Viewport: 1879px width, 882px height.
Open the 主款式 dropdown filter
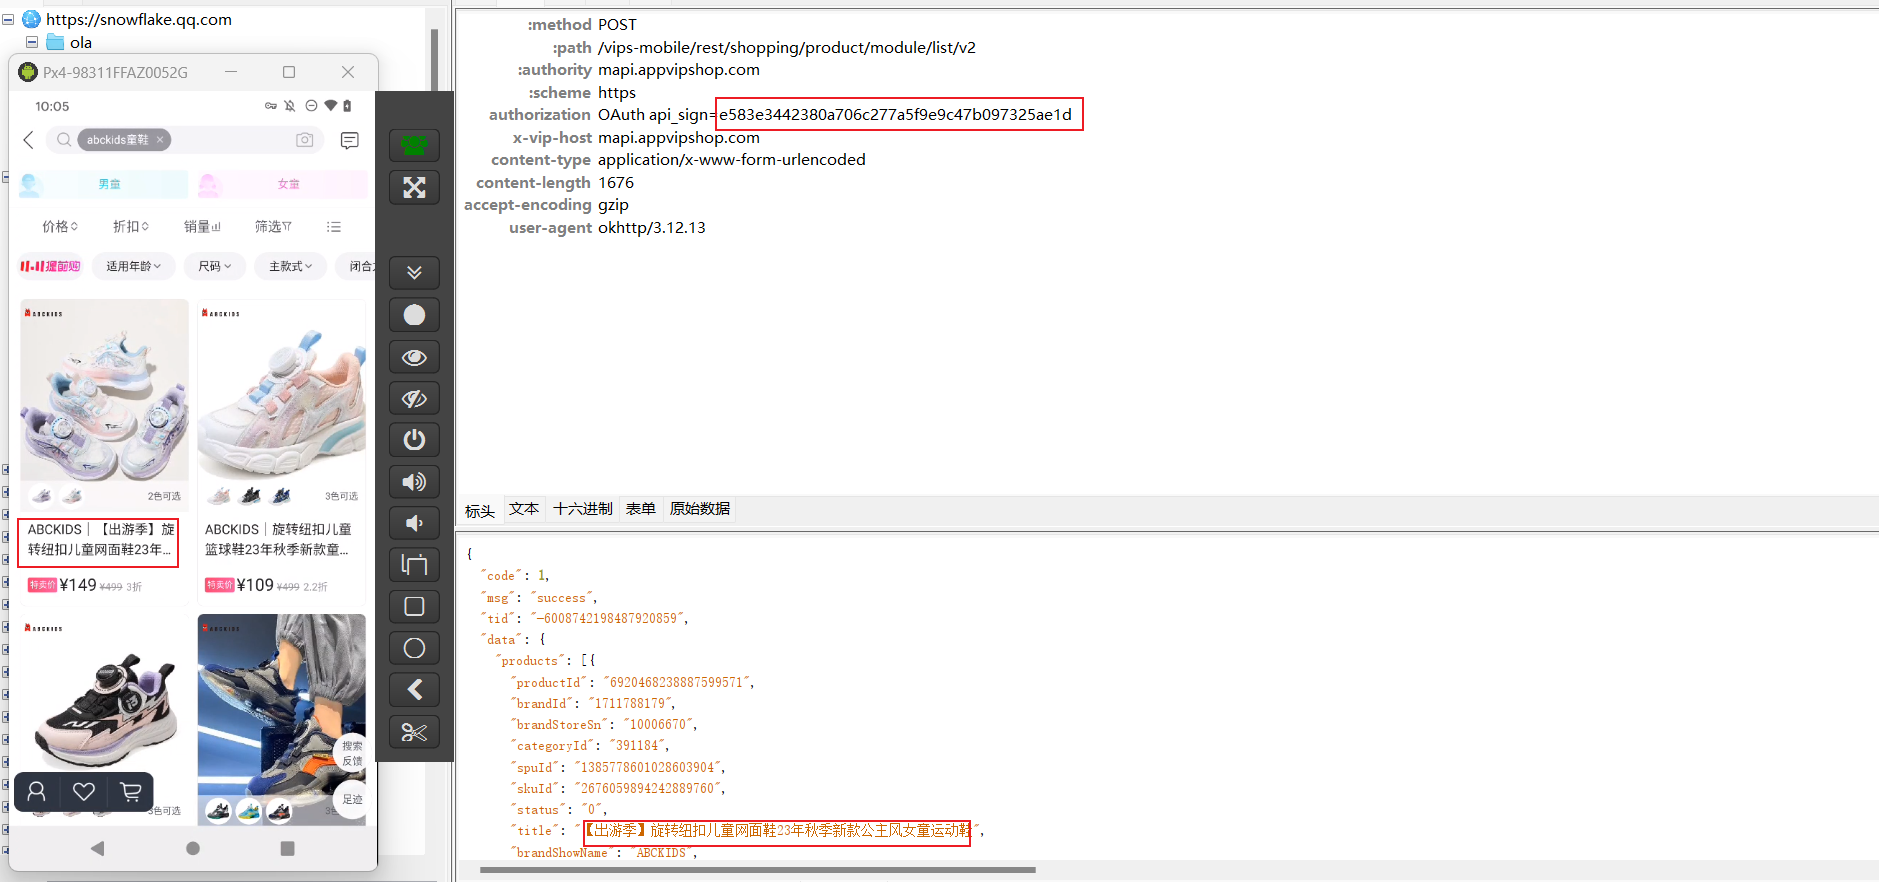(x=291, y=266)
